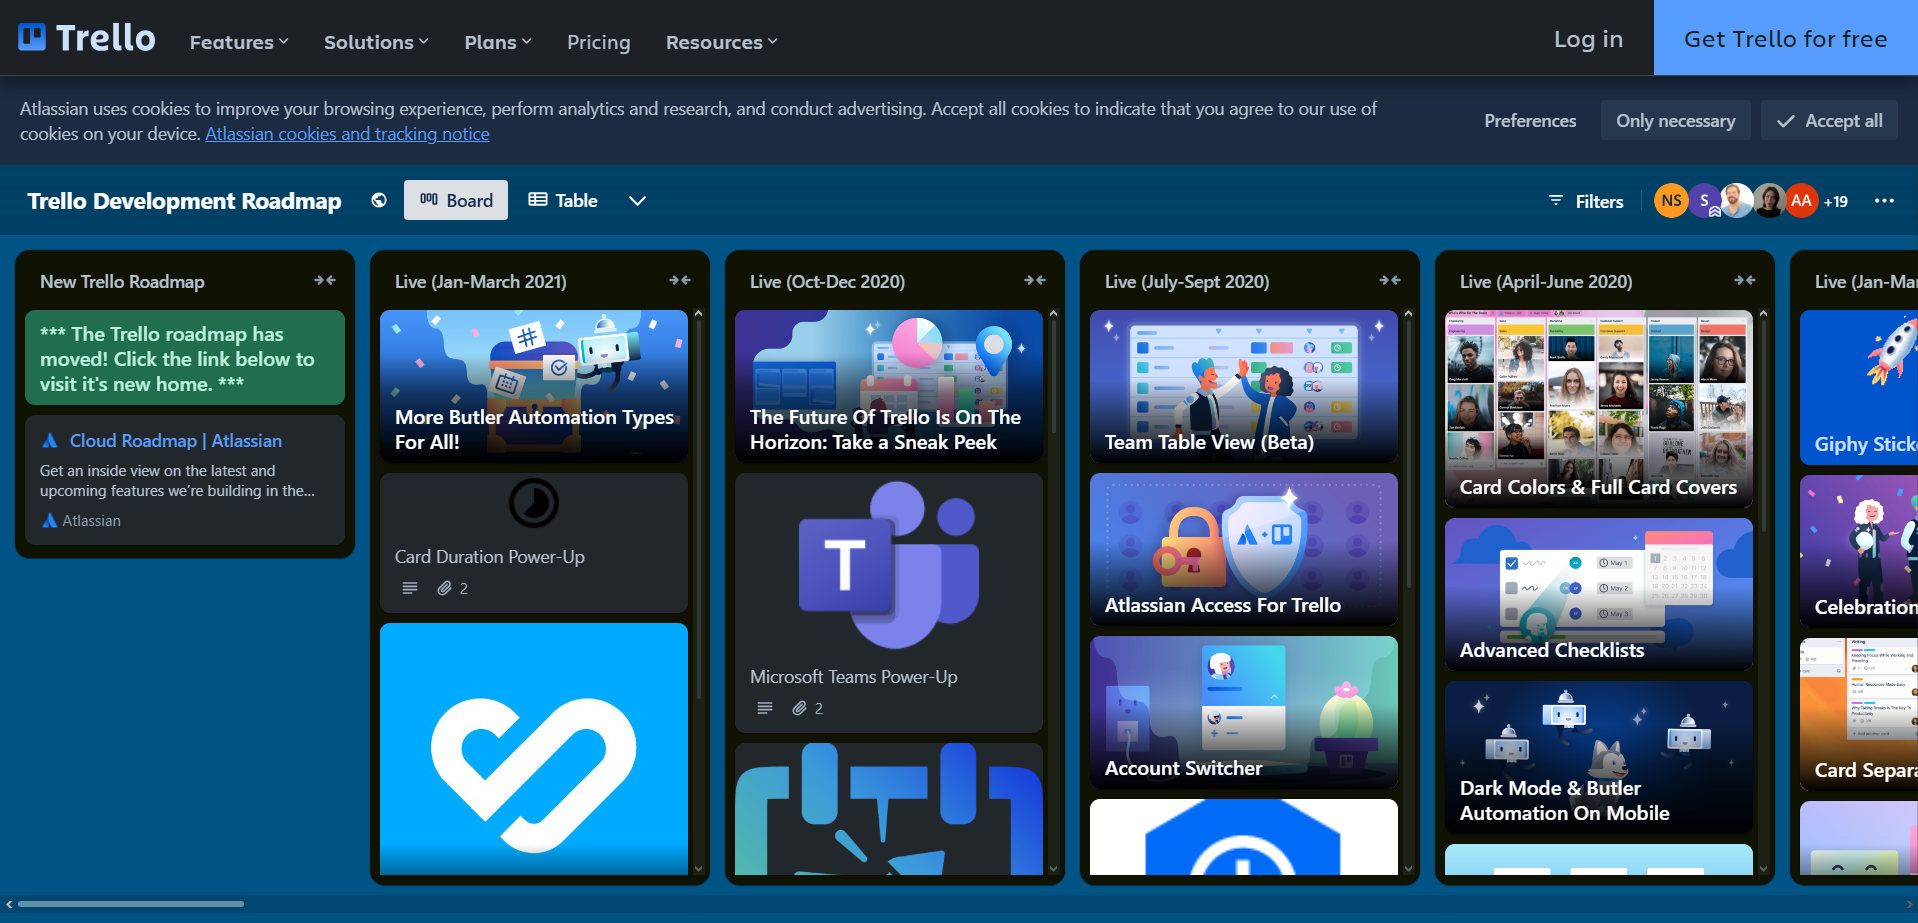Image resolution: width=1918 pixels, height=923 pixels.
Task: Go to the Pricing page
Action: pyautogui.click(x=598, y=42)
